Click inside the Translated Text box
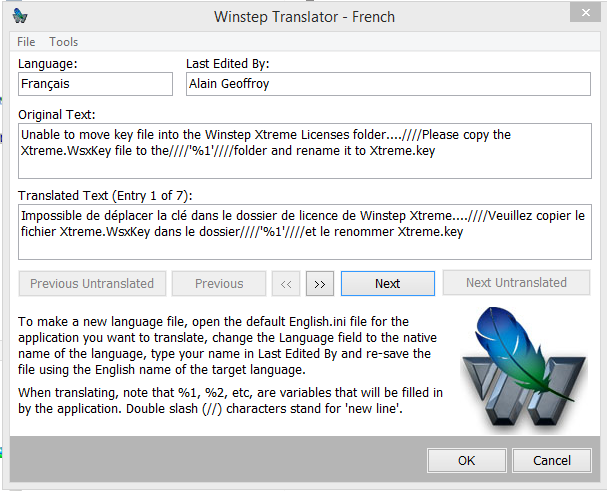607x491 pixels. pos(303,231)
